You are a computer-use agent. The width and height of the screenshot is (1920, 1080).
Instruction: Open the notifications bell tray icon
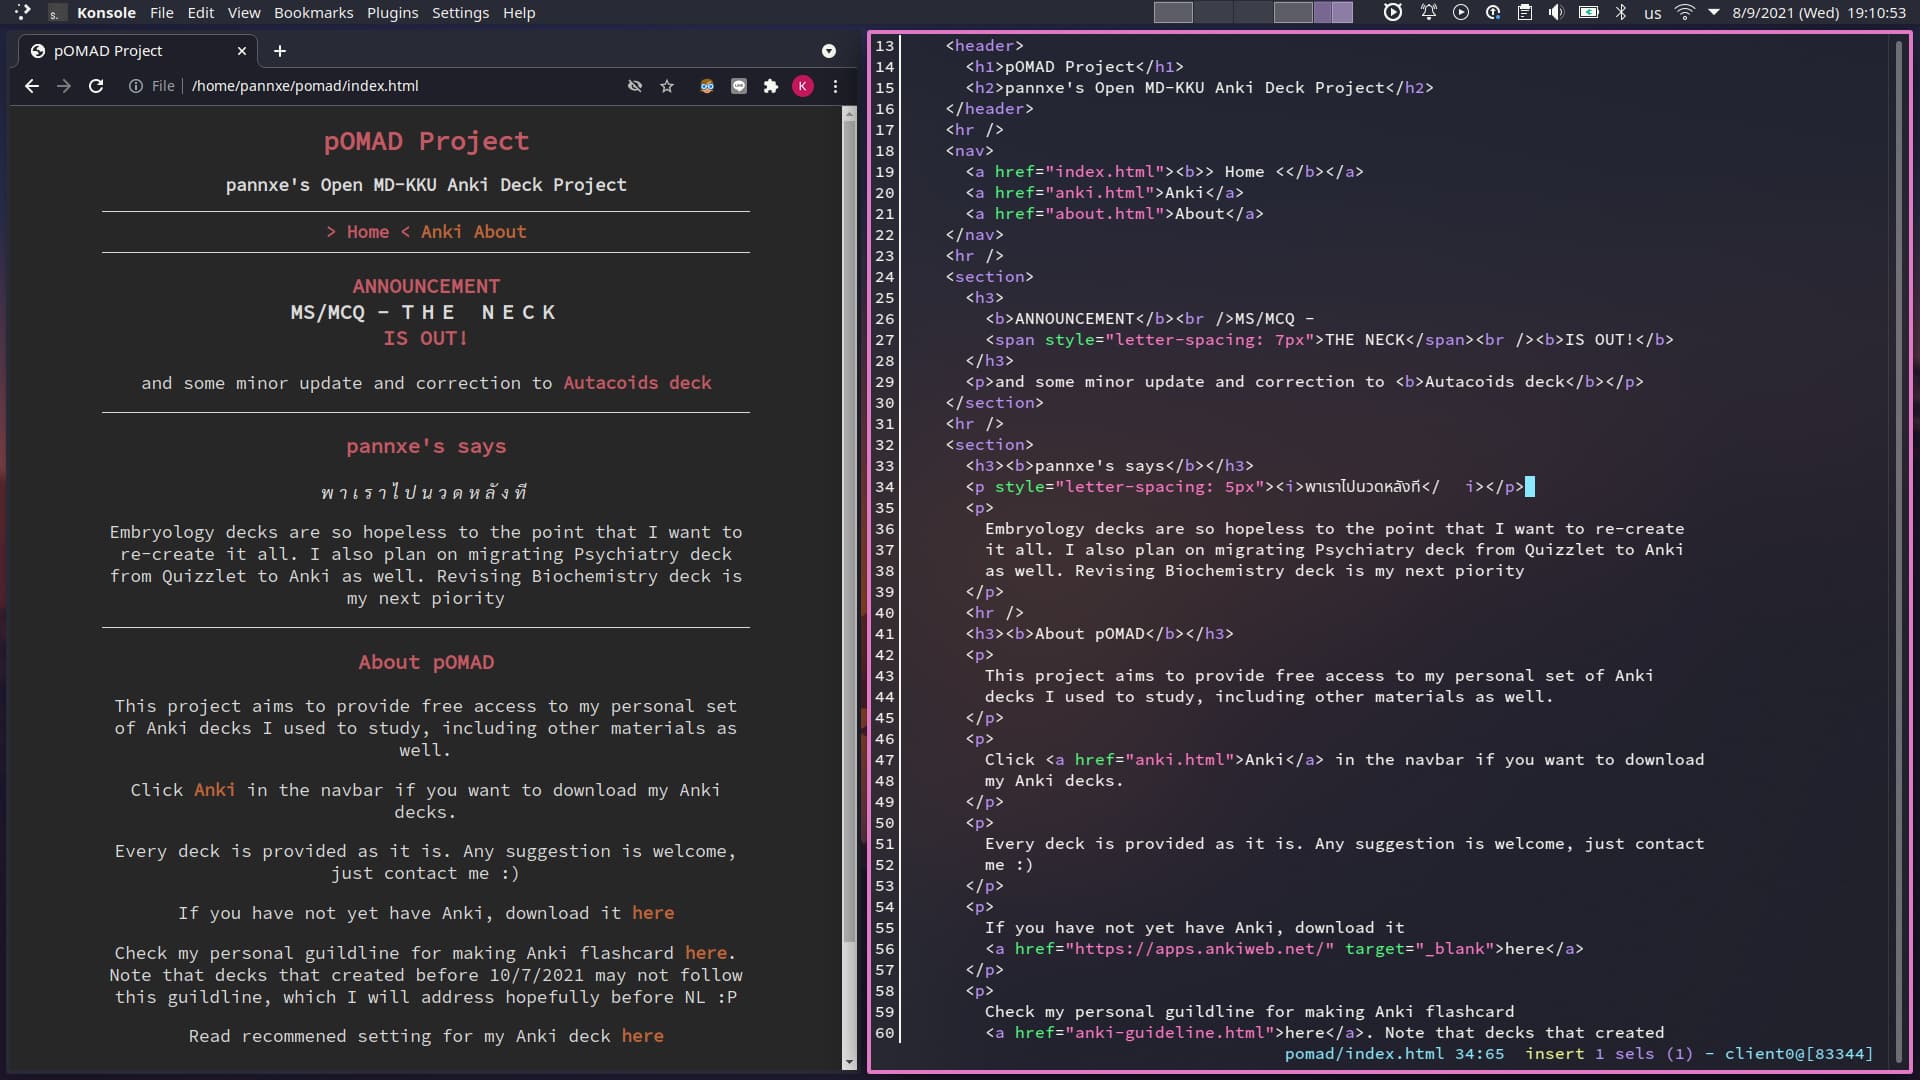point(1428,12)
